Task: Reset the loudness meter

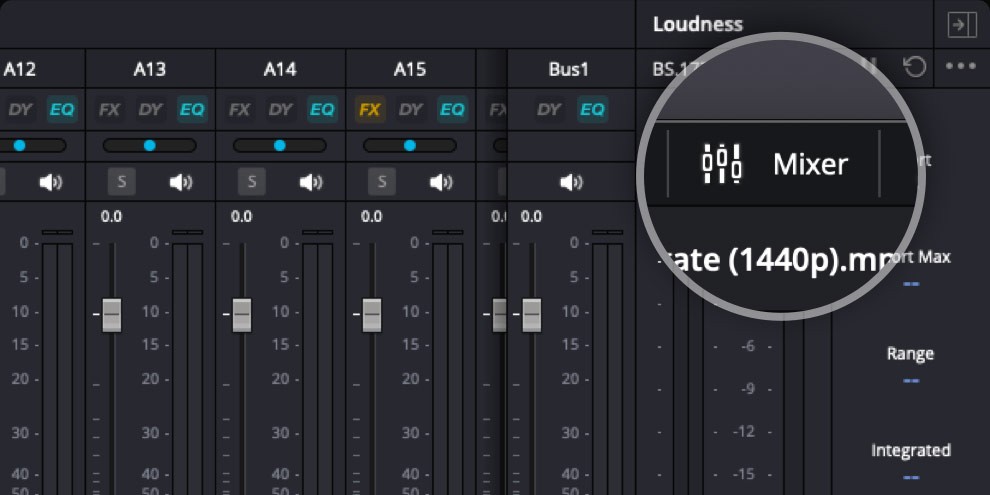Action: (x=914, y=67)
